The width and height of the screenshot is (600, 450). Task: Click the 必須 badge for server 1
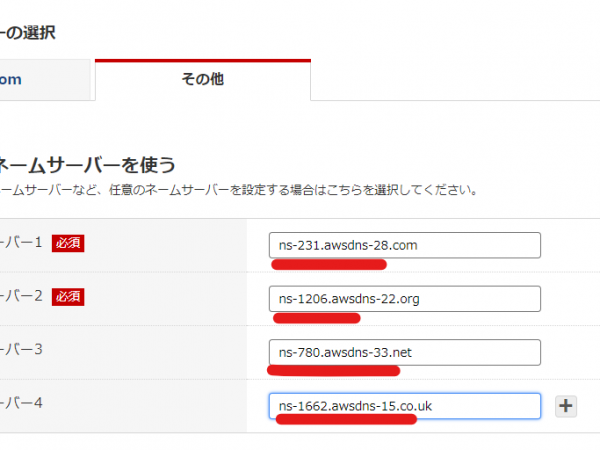click(68, 243)
